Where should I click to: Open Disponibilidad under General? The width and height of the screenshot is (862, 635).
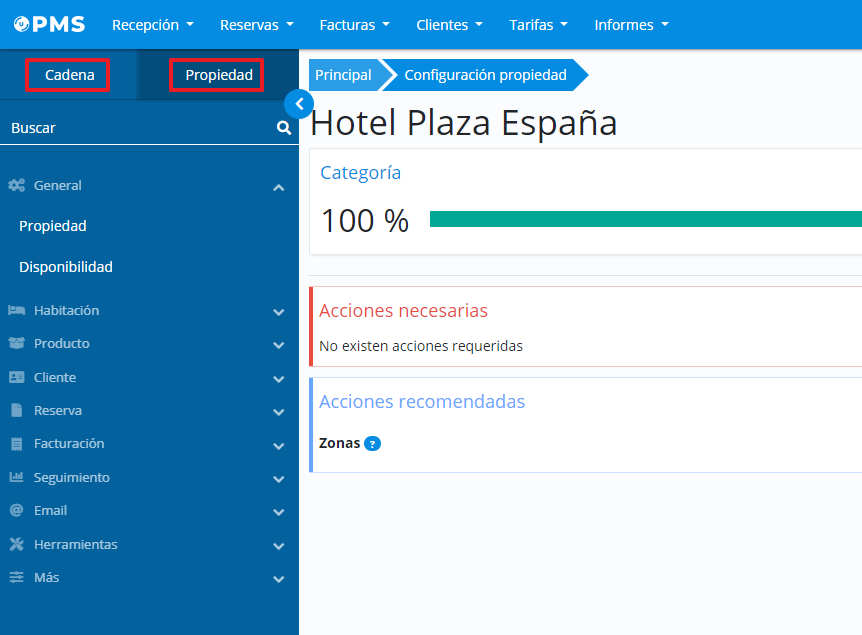[x=66, y=267]
